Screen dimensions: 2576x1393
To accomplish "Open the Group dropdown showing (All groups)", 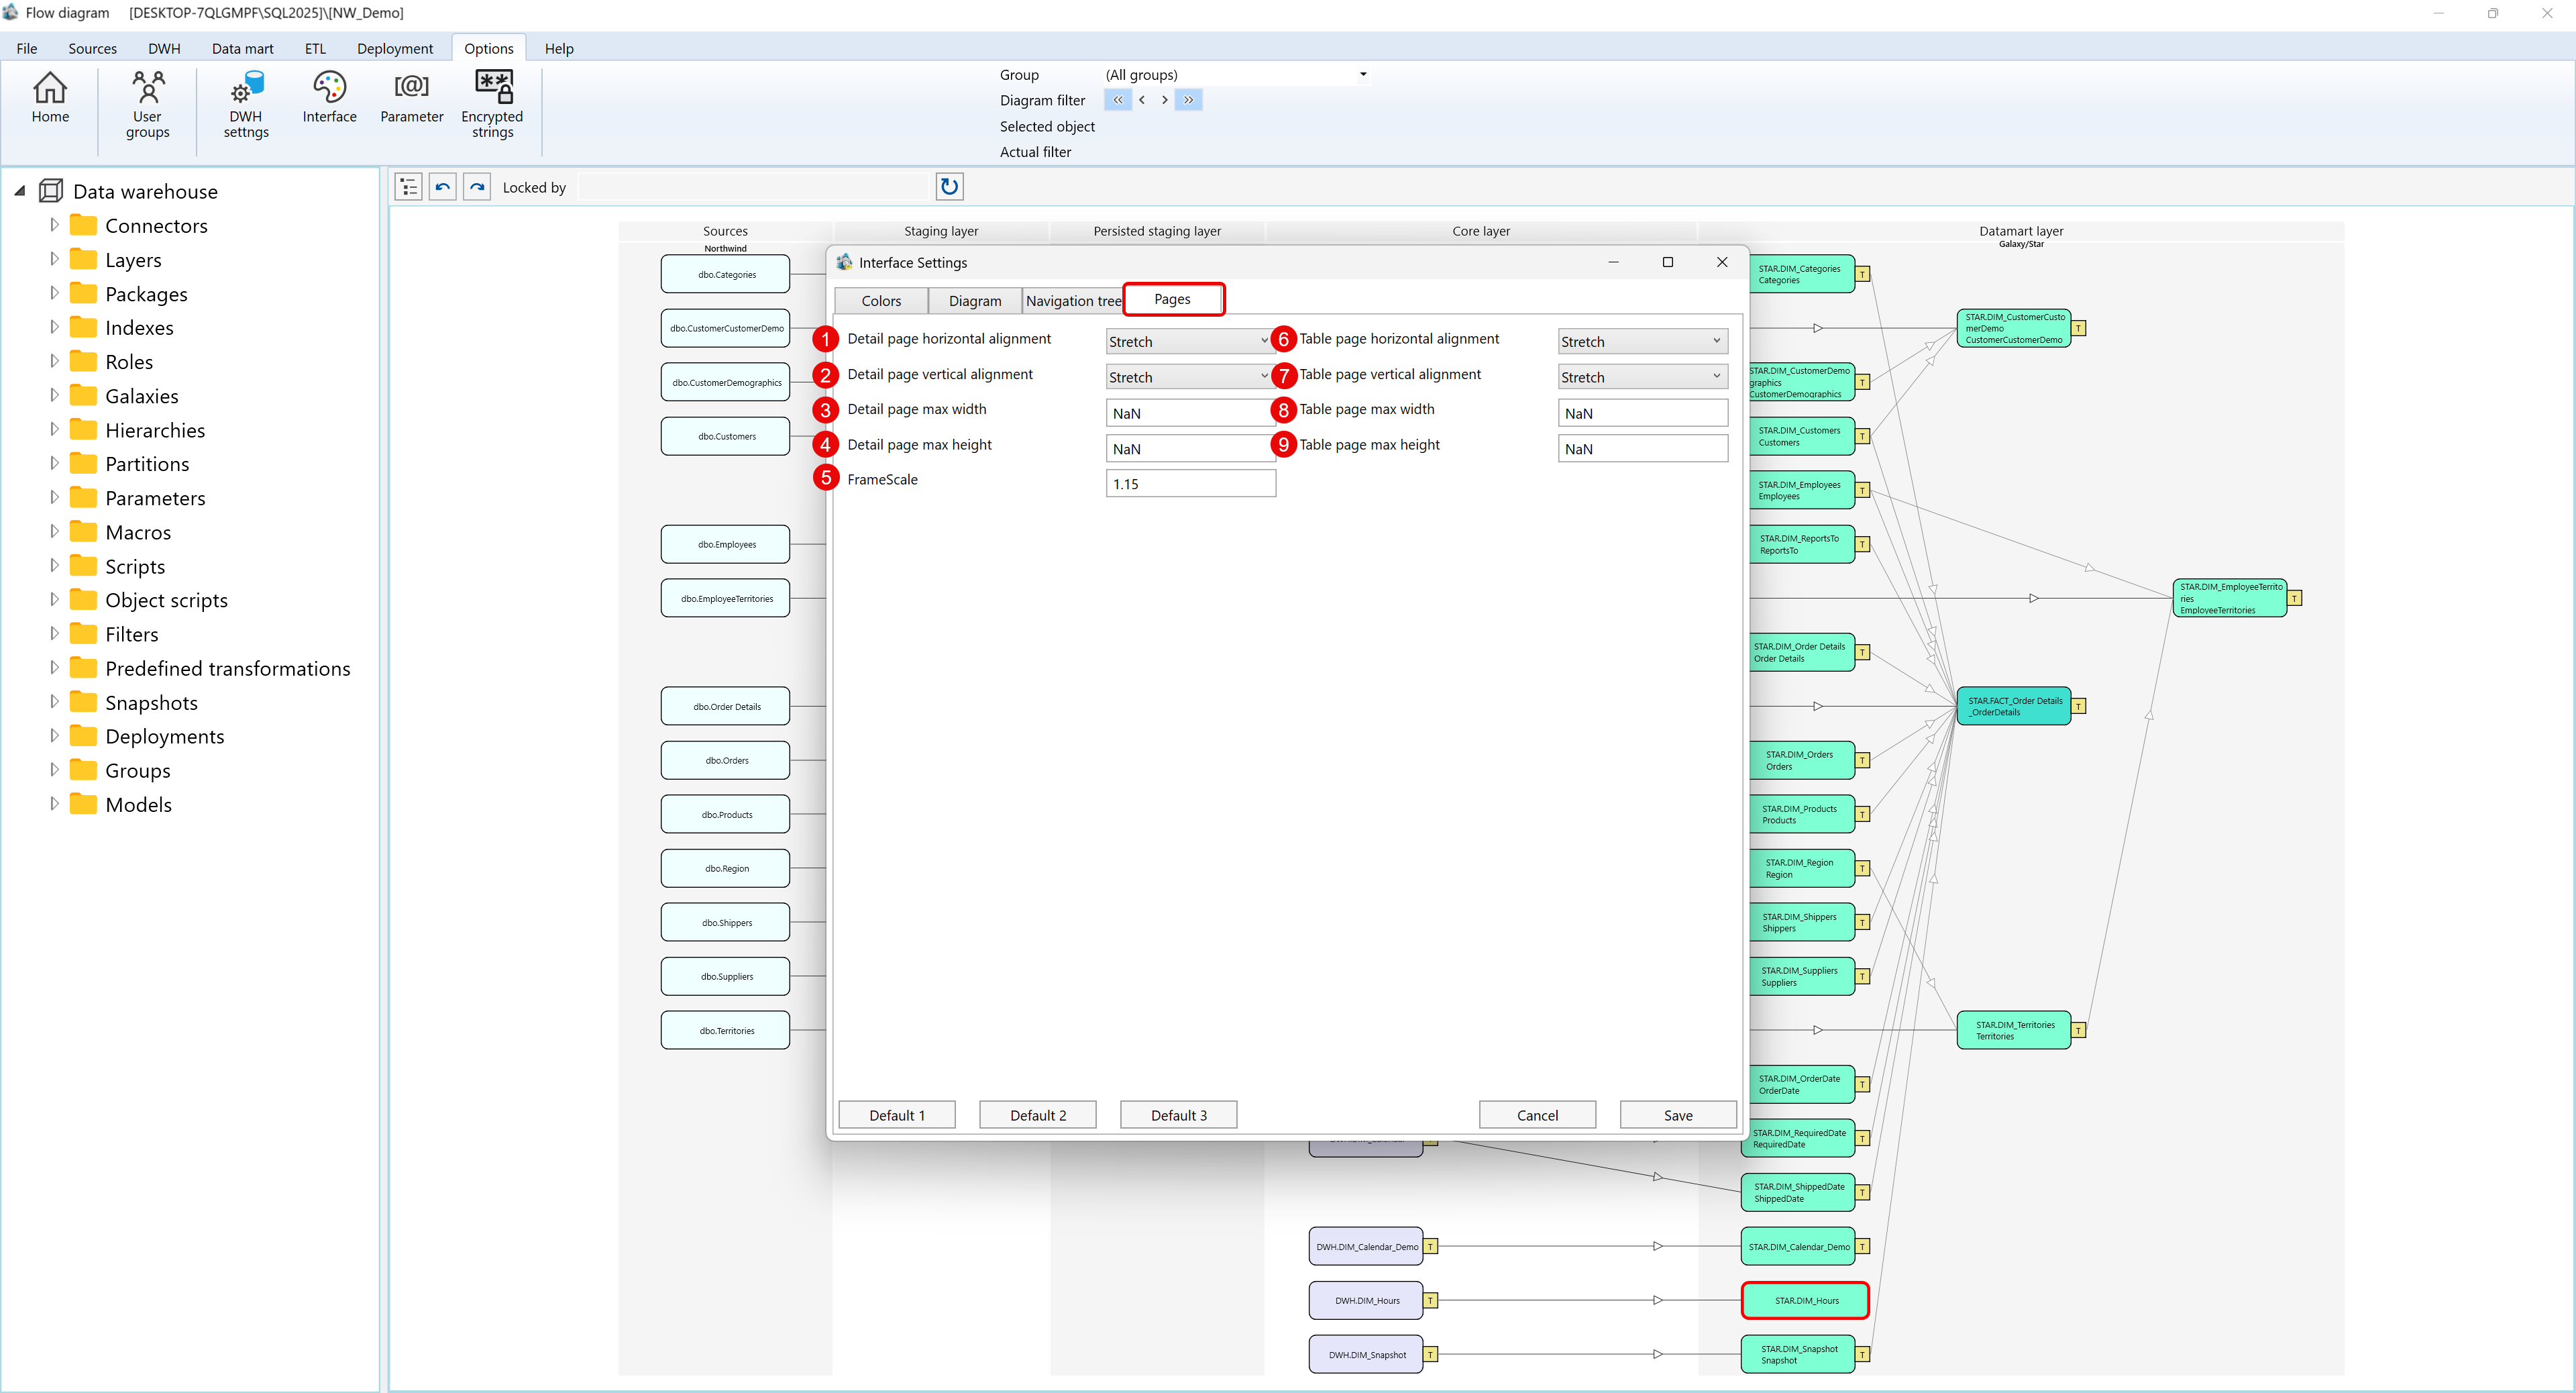I will [1362, 74].
